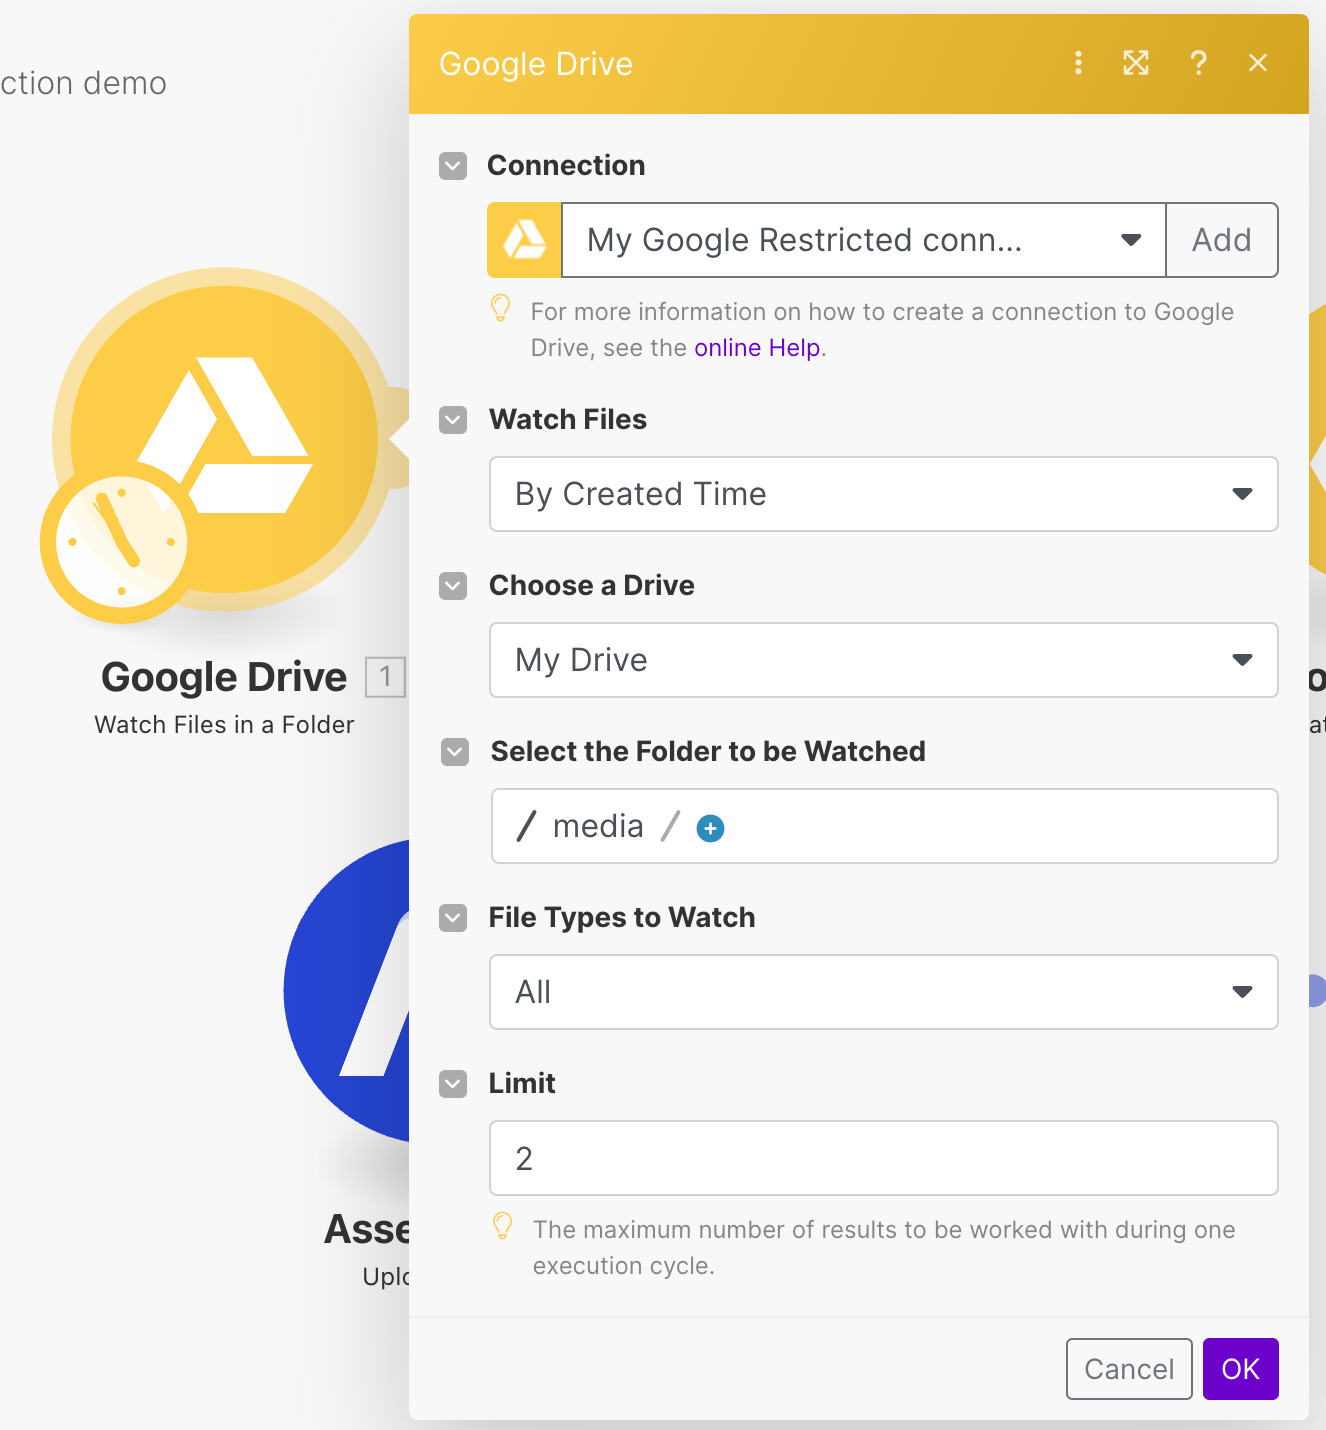Toggle the File Types to Watch checkbox

453,918
